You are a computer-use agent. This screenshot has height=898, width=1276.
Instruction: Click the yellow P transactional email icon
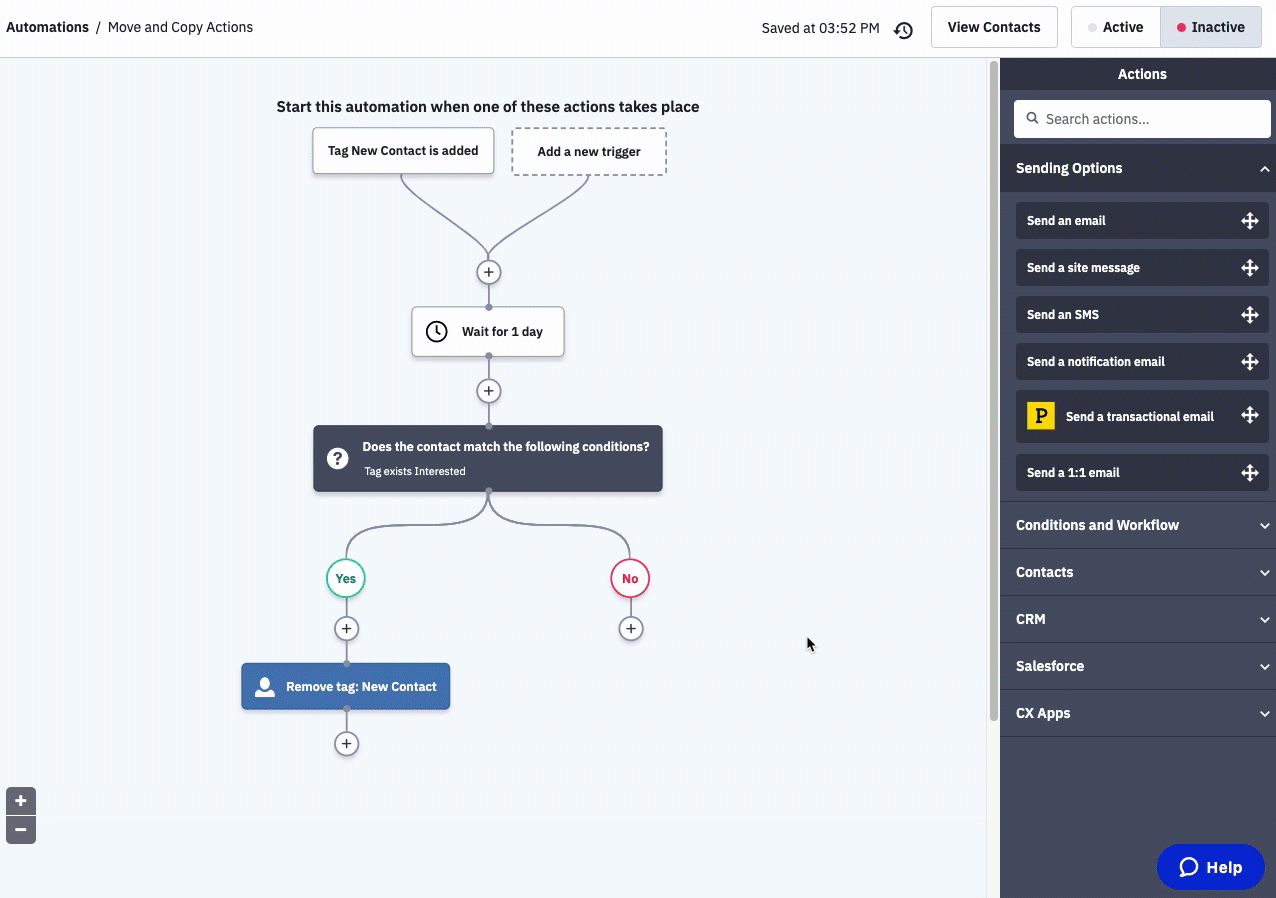1041,416
